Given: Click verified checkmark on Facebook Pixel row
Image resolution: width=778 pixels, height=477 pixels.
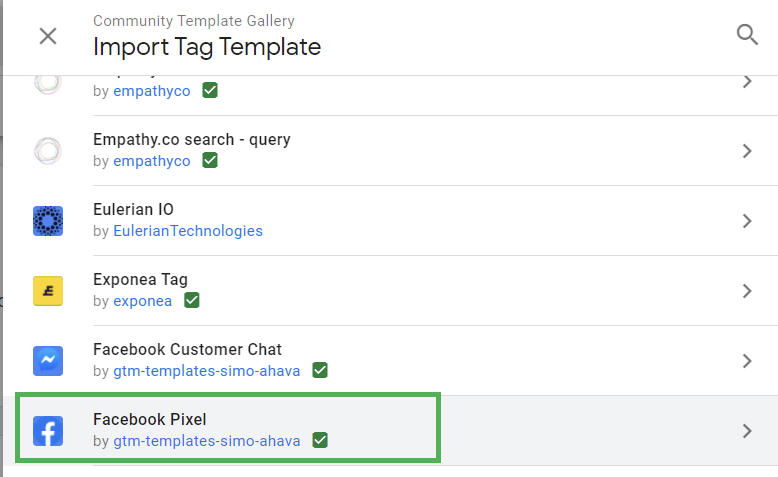Looking at the screenshot, I should click(320, 440).
